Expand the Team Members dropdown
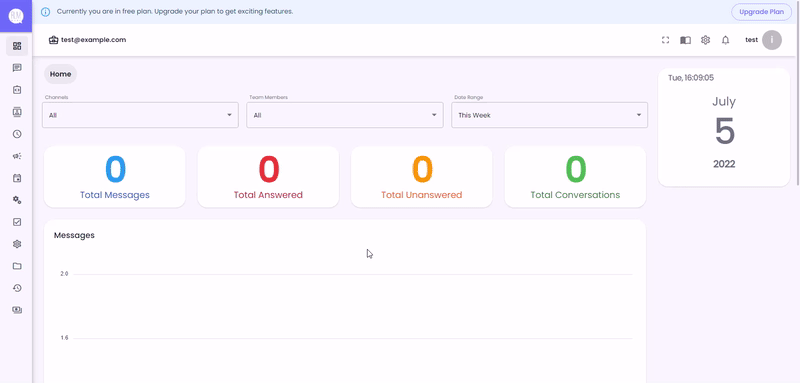Image resolution: width=800 pixels, height=383 pixels. pos(345,115)
